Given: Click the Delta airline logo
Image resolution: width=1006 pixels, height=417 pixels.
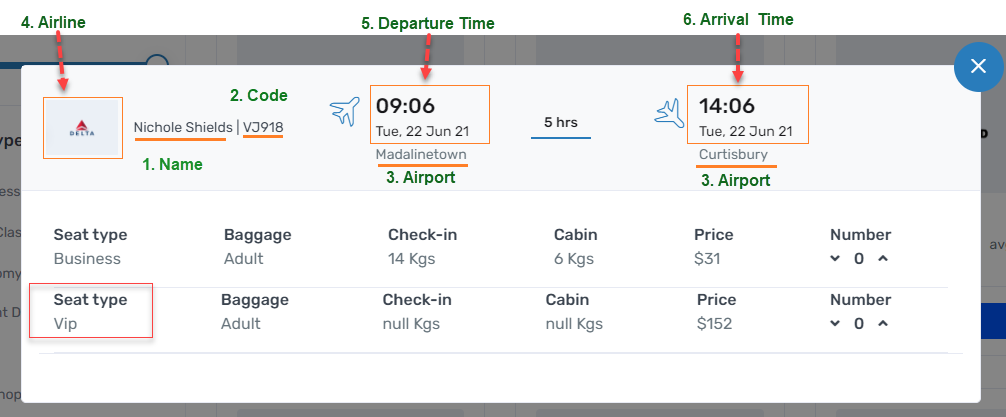Looking at the screenshot, I should tap(83, 128).
